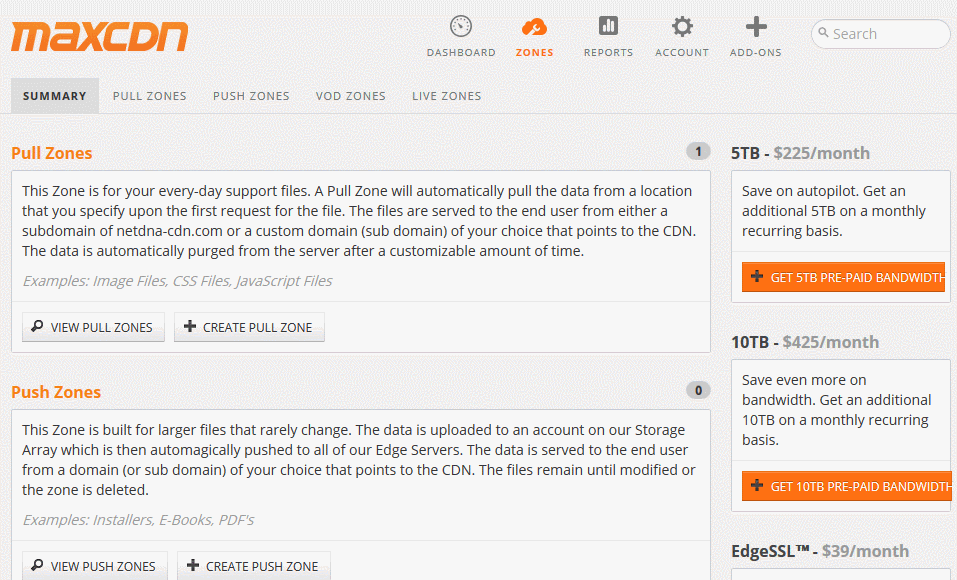Screen dimensions: 957x580
Task: Click the Add-Ons plus icon
Action: point(756,27)
